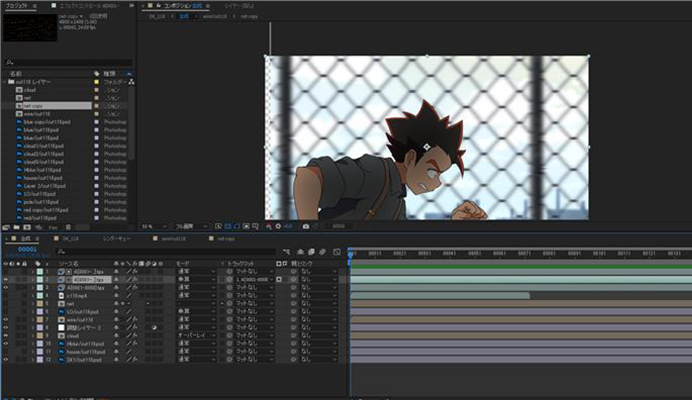Screen dimensions: 692x400
Task: Hide the cloud layer using its eye
Action: pos(6,335)
